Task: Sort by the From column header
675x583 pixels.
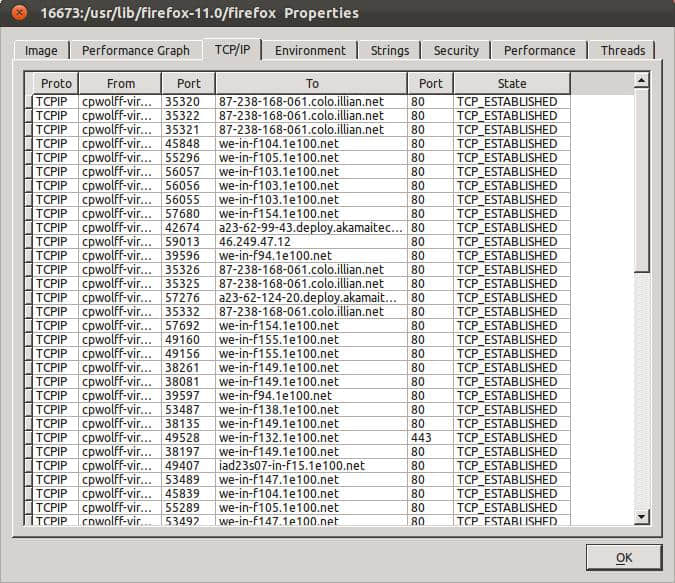Action: (x=121, y=83)
